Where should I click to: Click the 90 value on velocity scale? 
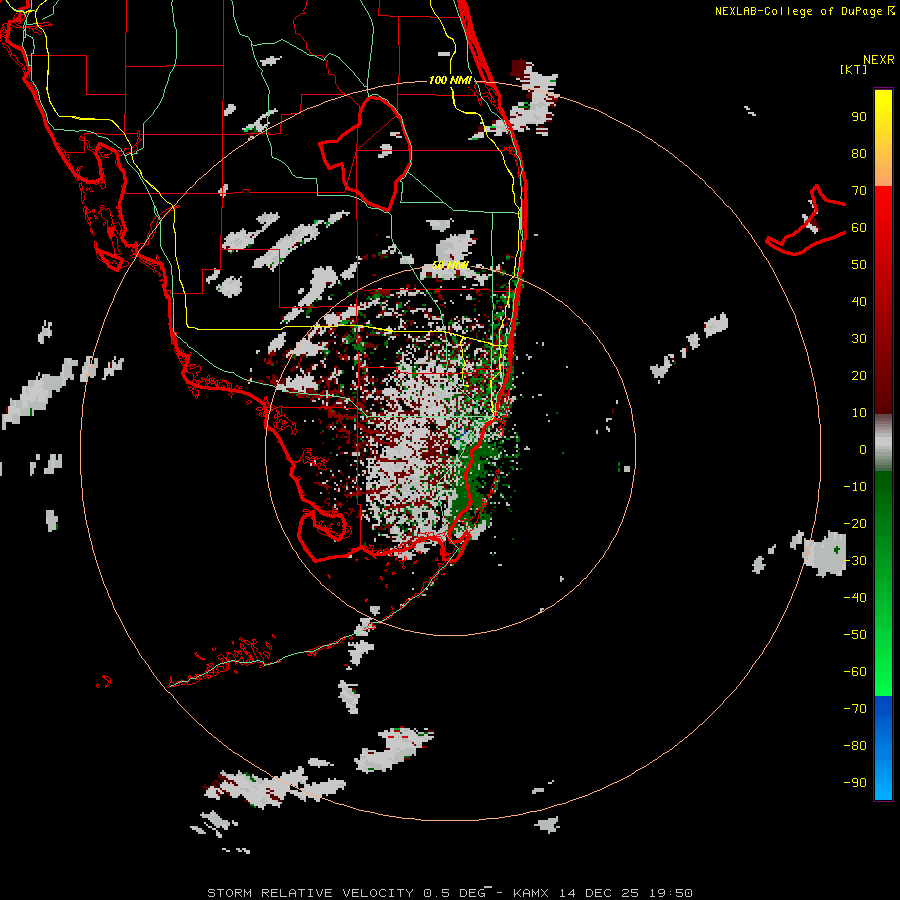859,117
